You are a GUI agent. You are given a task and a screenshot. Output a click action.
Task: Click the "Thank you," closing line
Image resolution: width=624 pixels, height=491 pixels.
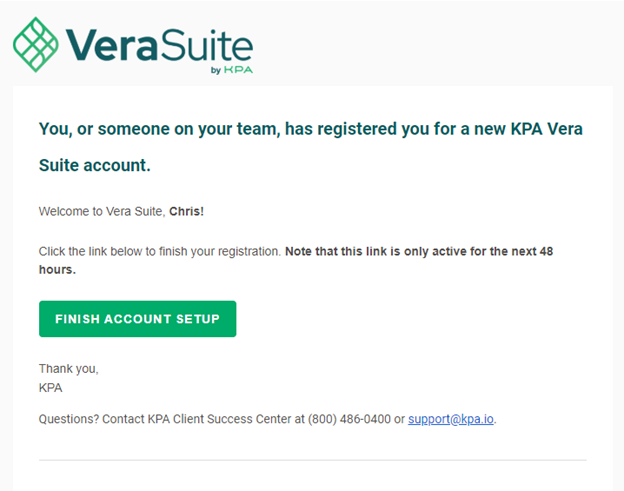click(68, 369)
